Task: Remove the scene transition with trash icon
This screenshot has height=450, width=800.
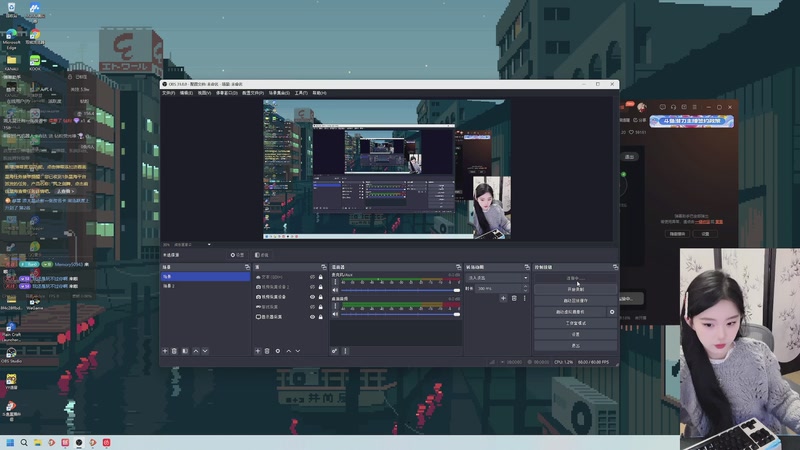Action: coord(514,298)
